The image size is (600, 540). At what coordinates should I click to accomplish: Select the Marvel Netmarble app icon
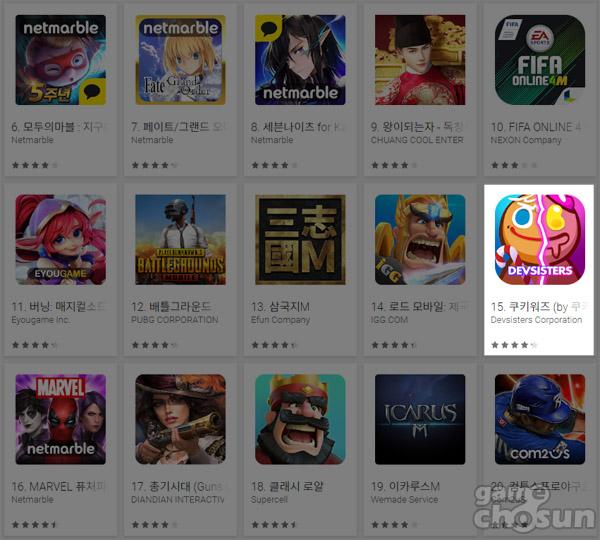tap(60, 419)
